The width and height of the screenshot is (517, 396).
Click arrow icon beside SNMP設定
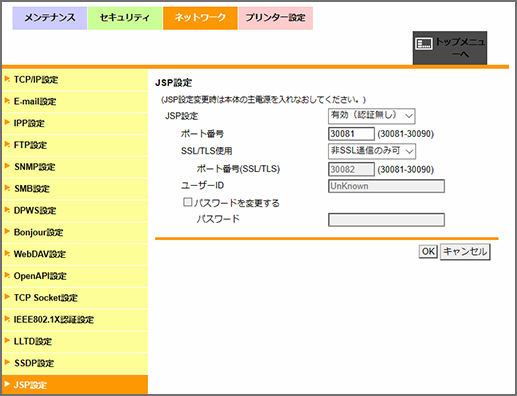point(7,166)
